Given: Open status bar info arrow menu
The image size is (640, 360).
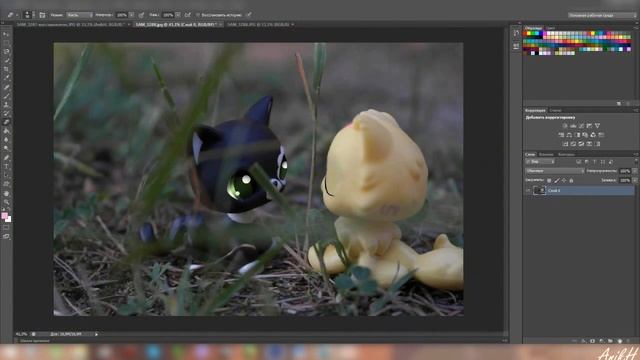Looking at the screenshot, I should coord(96,334).
